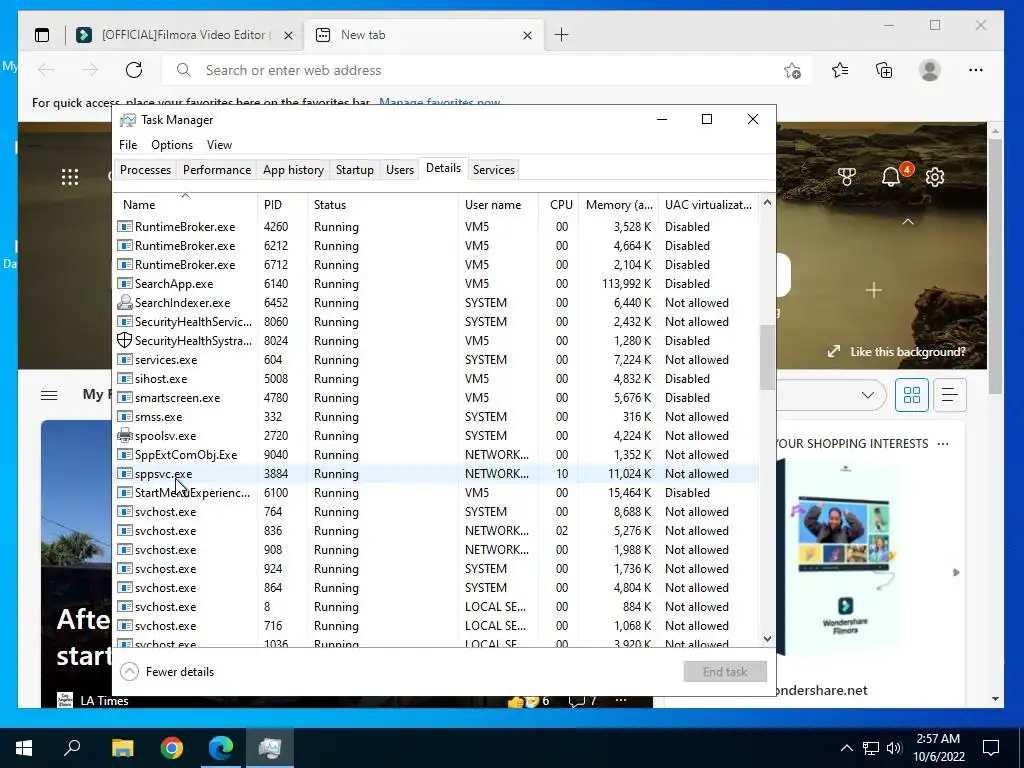Sort by the Name column header
The height and width of the screenshot is (768, 1024).
pos(185,204)
